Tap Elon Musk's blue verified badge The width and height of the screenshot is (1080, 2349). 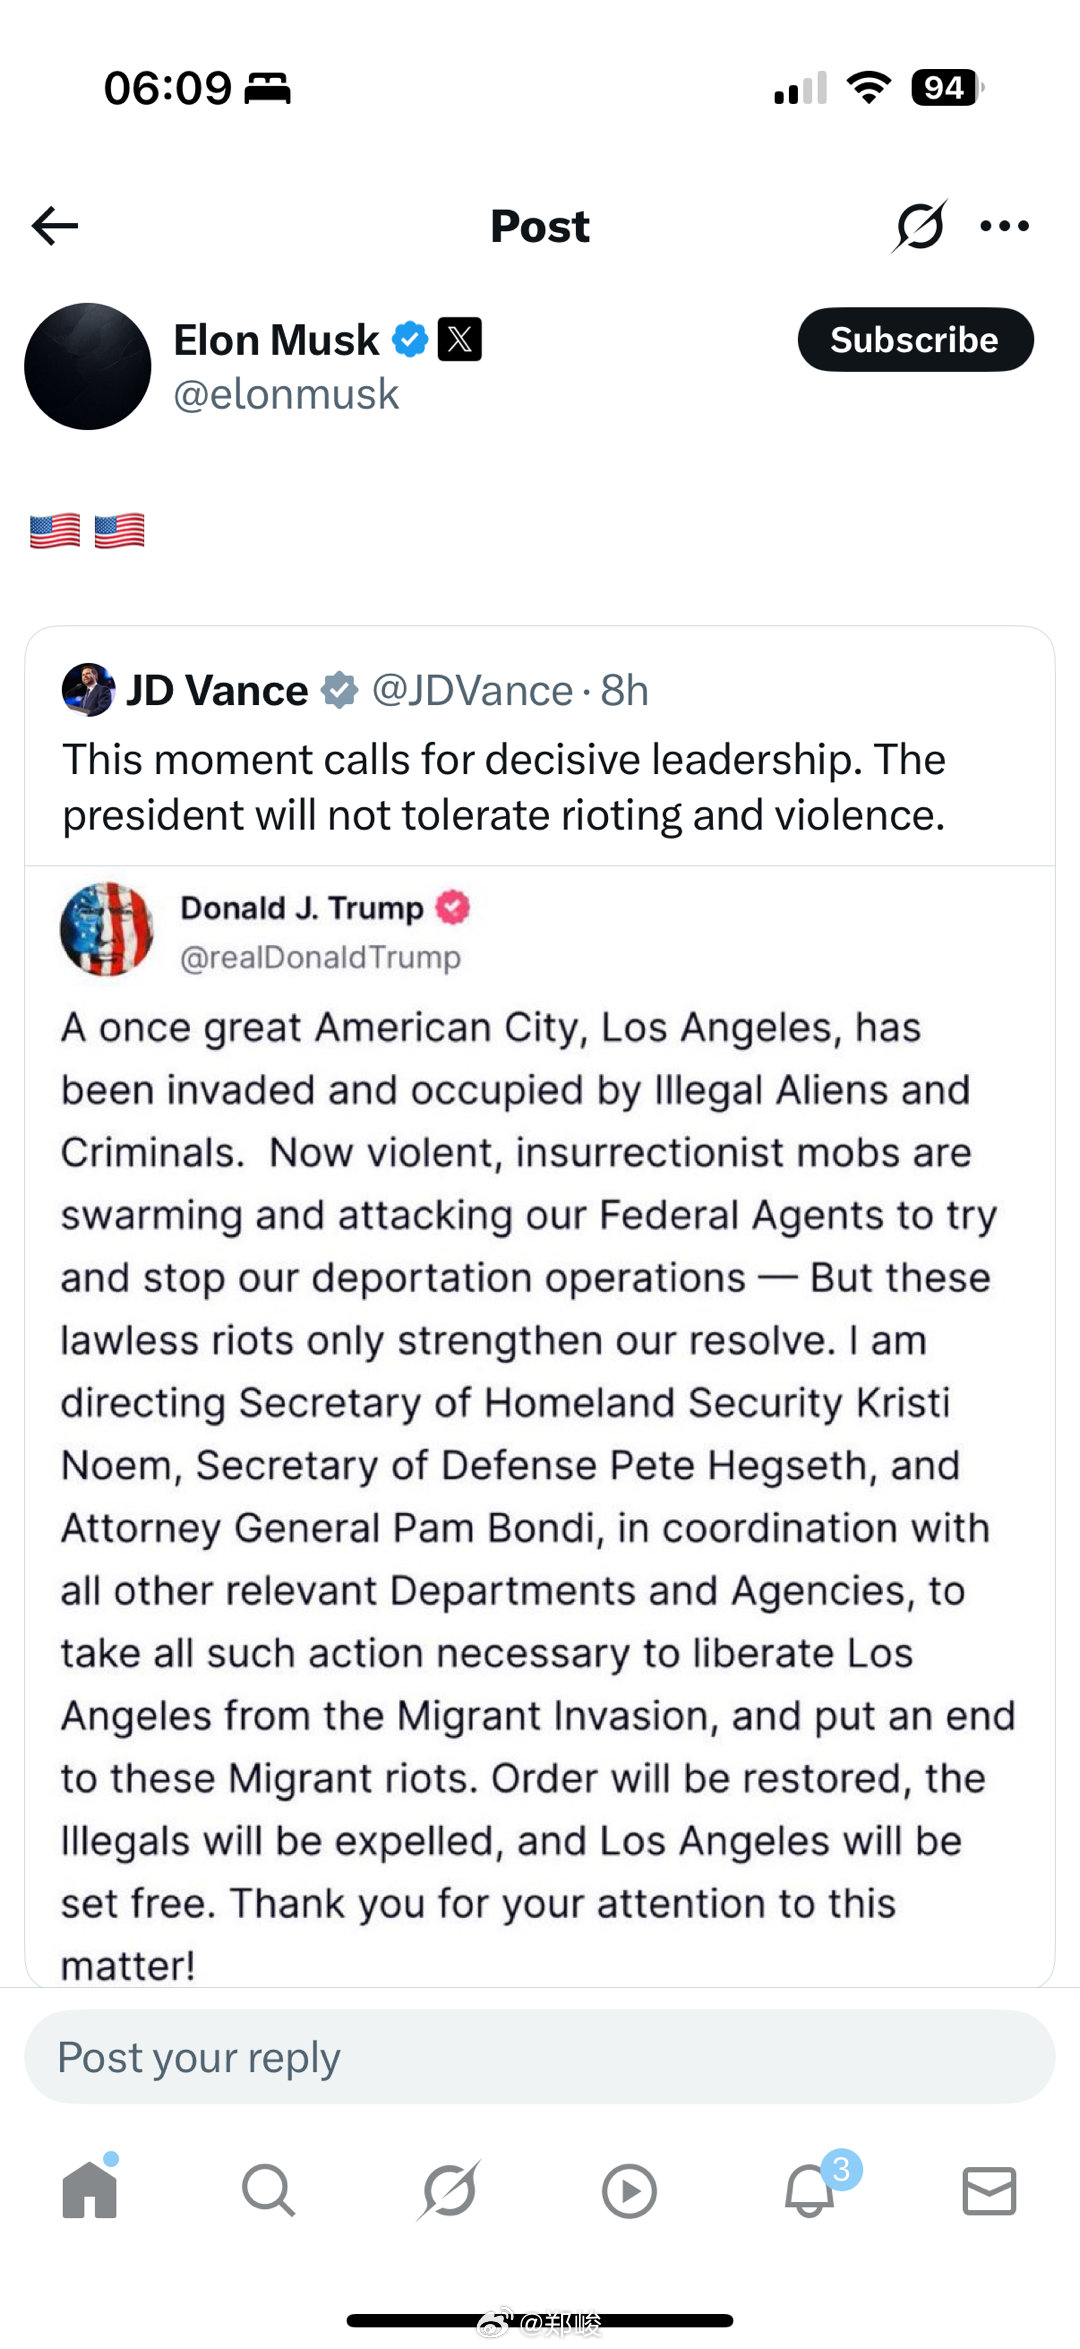(410, 339)
